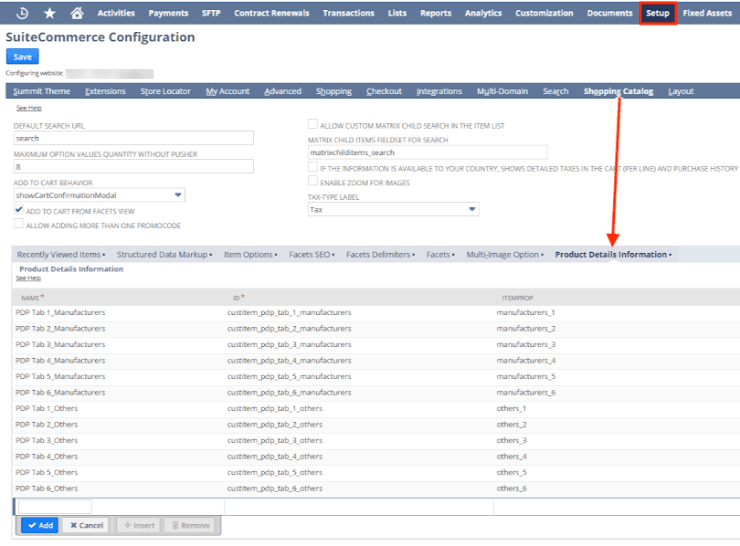Open the Customization menu
This screenshot has width=740, height=546.
(544, 13)
